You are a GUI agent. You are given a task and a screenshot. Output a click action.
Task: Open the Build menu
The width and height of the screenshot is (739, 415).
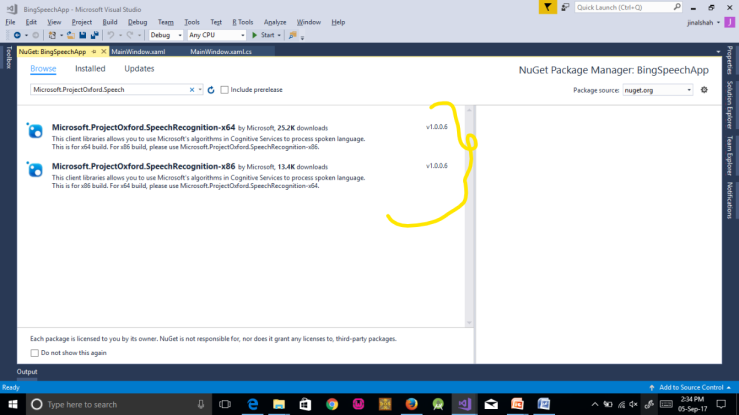(x=110, y=21)
